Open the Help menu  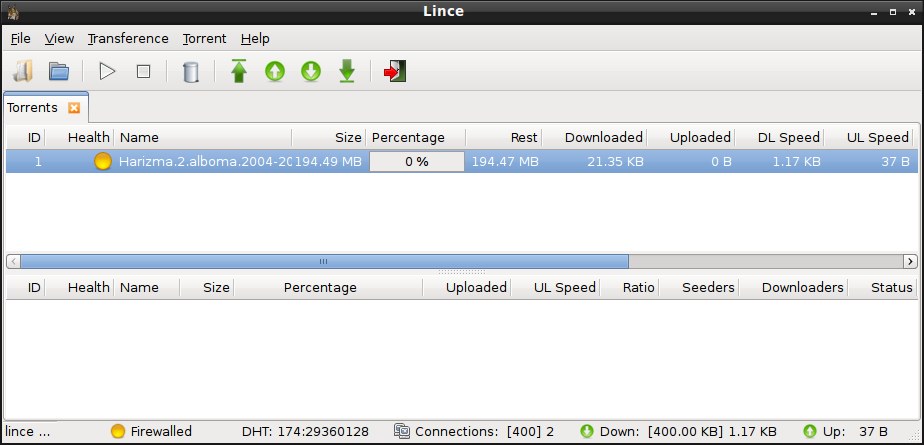(x=255, y=39)
